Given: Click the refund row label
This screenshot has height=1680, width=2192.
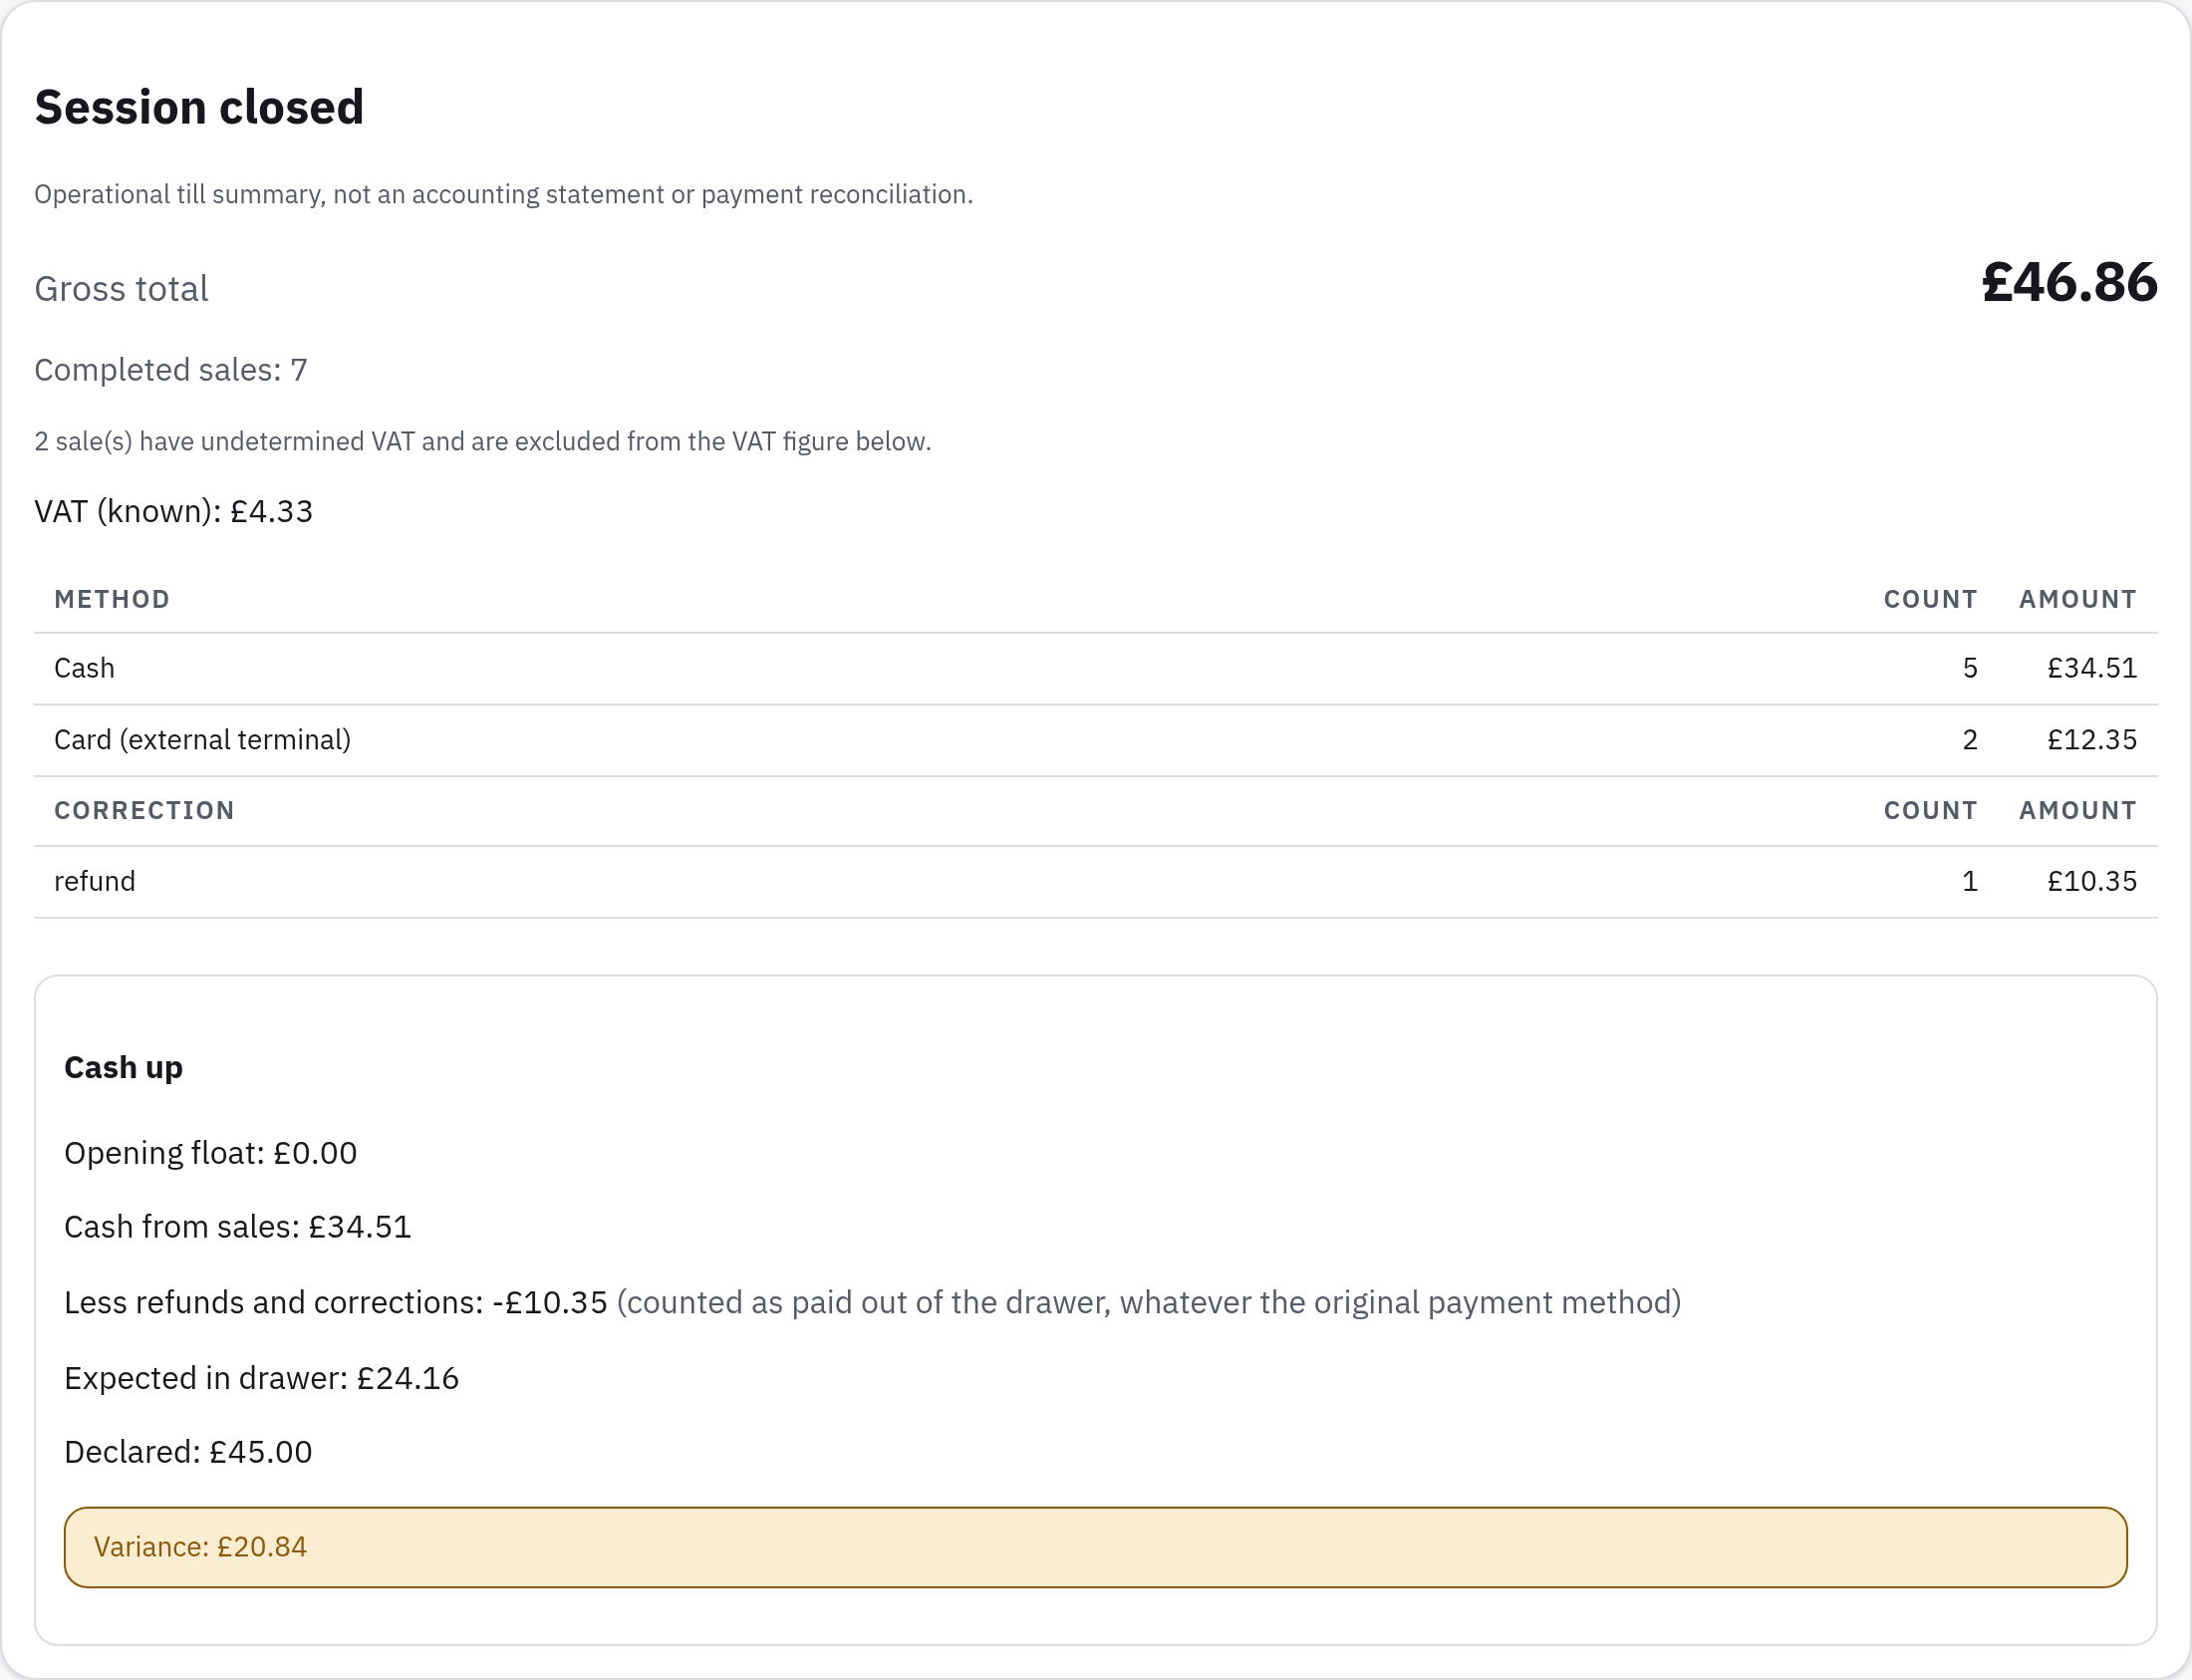Looking at the screenshot, I should coord(95,881).
